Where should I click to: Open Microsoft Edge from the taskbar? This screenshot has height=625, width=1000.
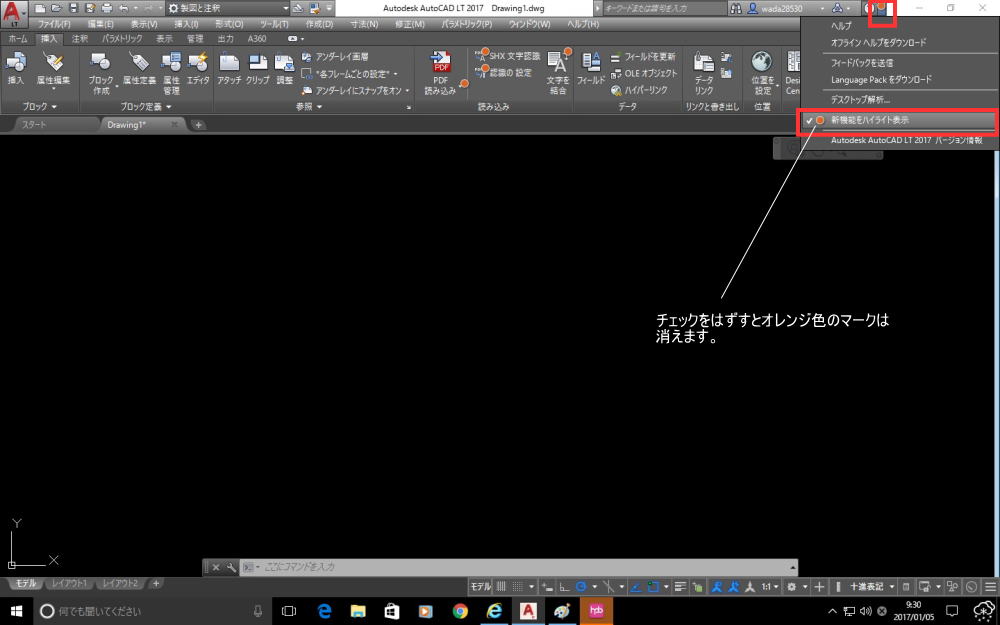324,611
